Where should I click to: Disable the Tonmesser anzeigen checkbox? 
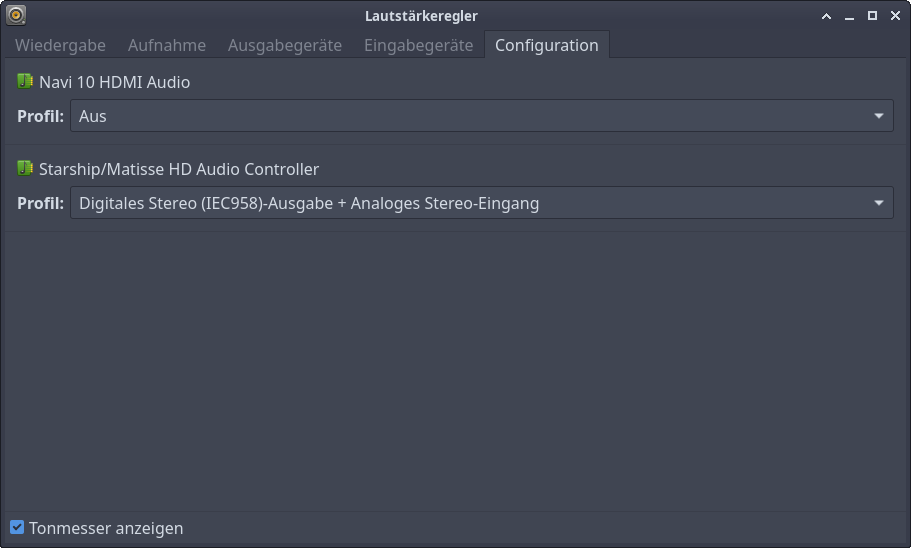[x=17, y=528]
